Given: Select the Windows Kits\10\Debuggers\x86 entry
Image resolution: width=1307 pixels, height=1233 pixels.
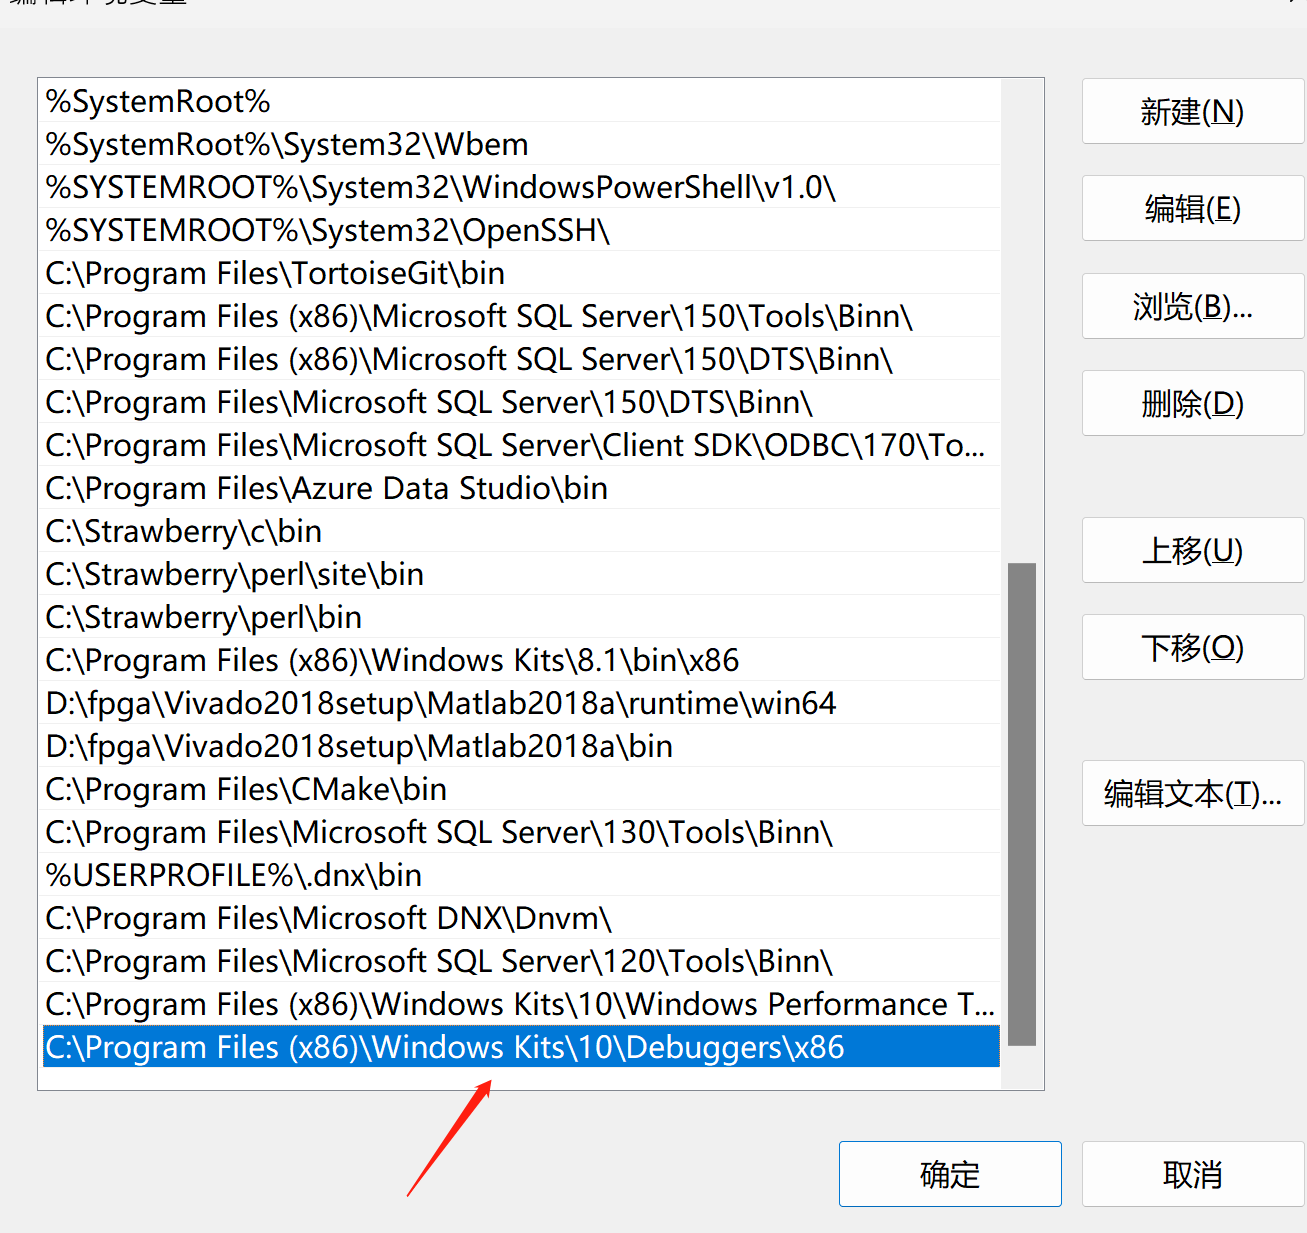Looking at the screenshot, I should point(521,1047).
